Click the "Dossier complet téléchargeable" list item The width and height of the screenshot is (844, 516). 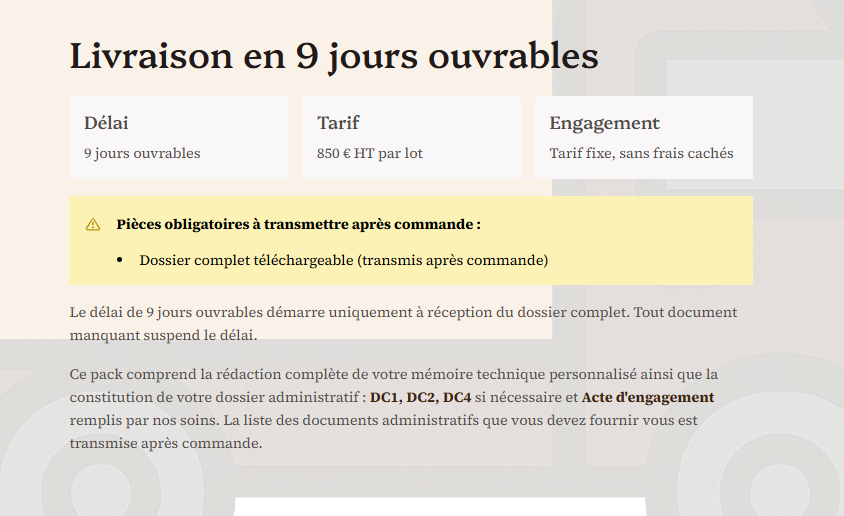point(343,260)
